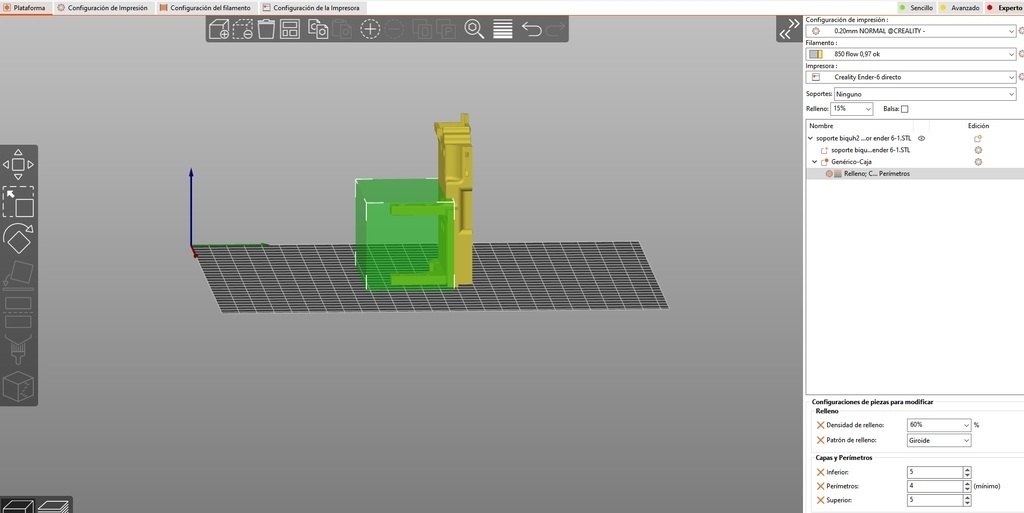Open the variable layer height icon
Image resolution: width=1024 pixels, height=513 pixels.
tap(502, 29)
